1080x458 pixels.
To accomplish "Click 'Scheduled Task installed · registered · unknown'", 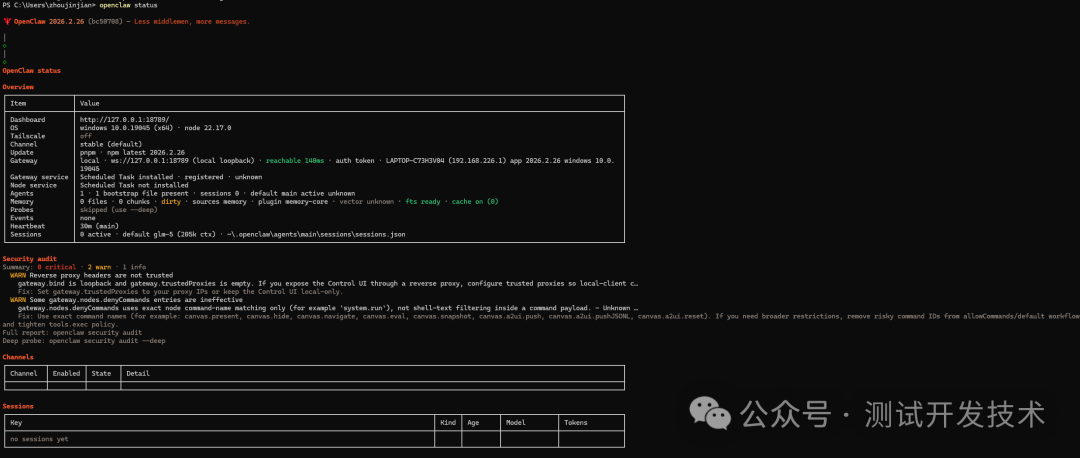I will [171, 177].
